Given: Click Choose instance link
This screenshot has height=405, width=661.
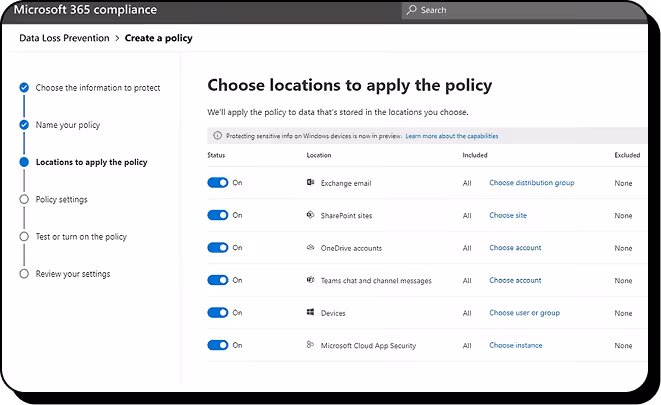Looking at the screenshot, I should coord(516,345).
